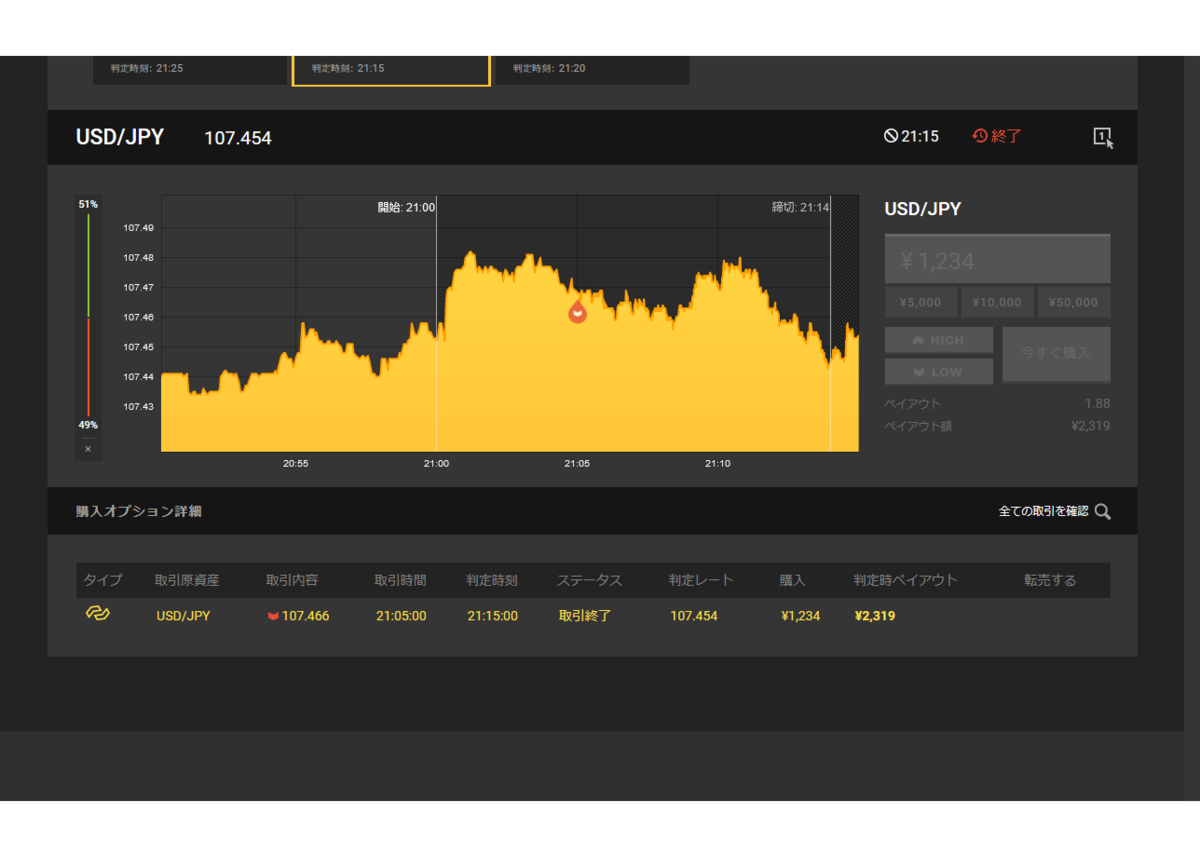Click the 転売する column header

[1050, 580]
